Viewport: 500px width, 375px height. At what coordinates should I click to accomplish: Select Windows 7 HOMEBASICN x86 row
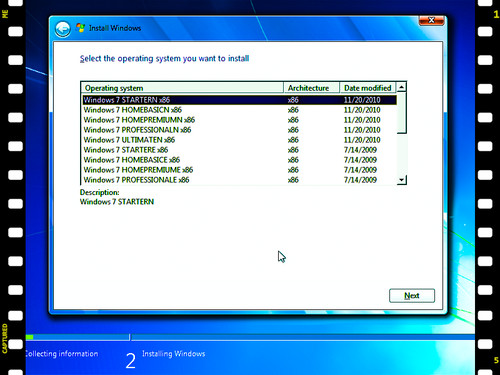[x=239, y=110]
